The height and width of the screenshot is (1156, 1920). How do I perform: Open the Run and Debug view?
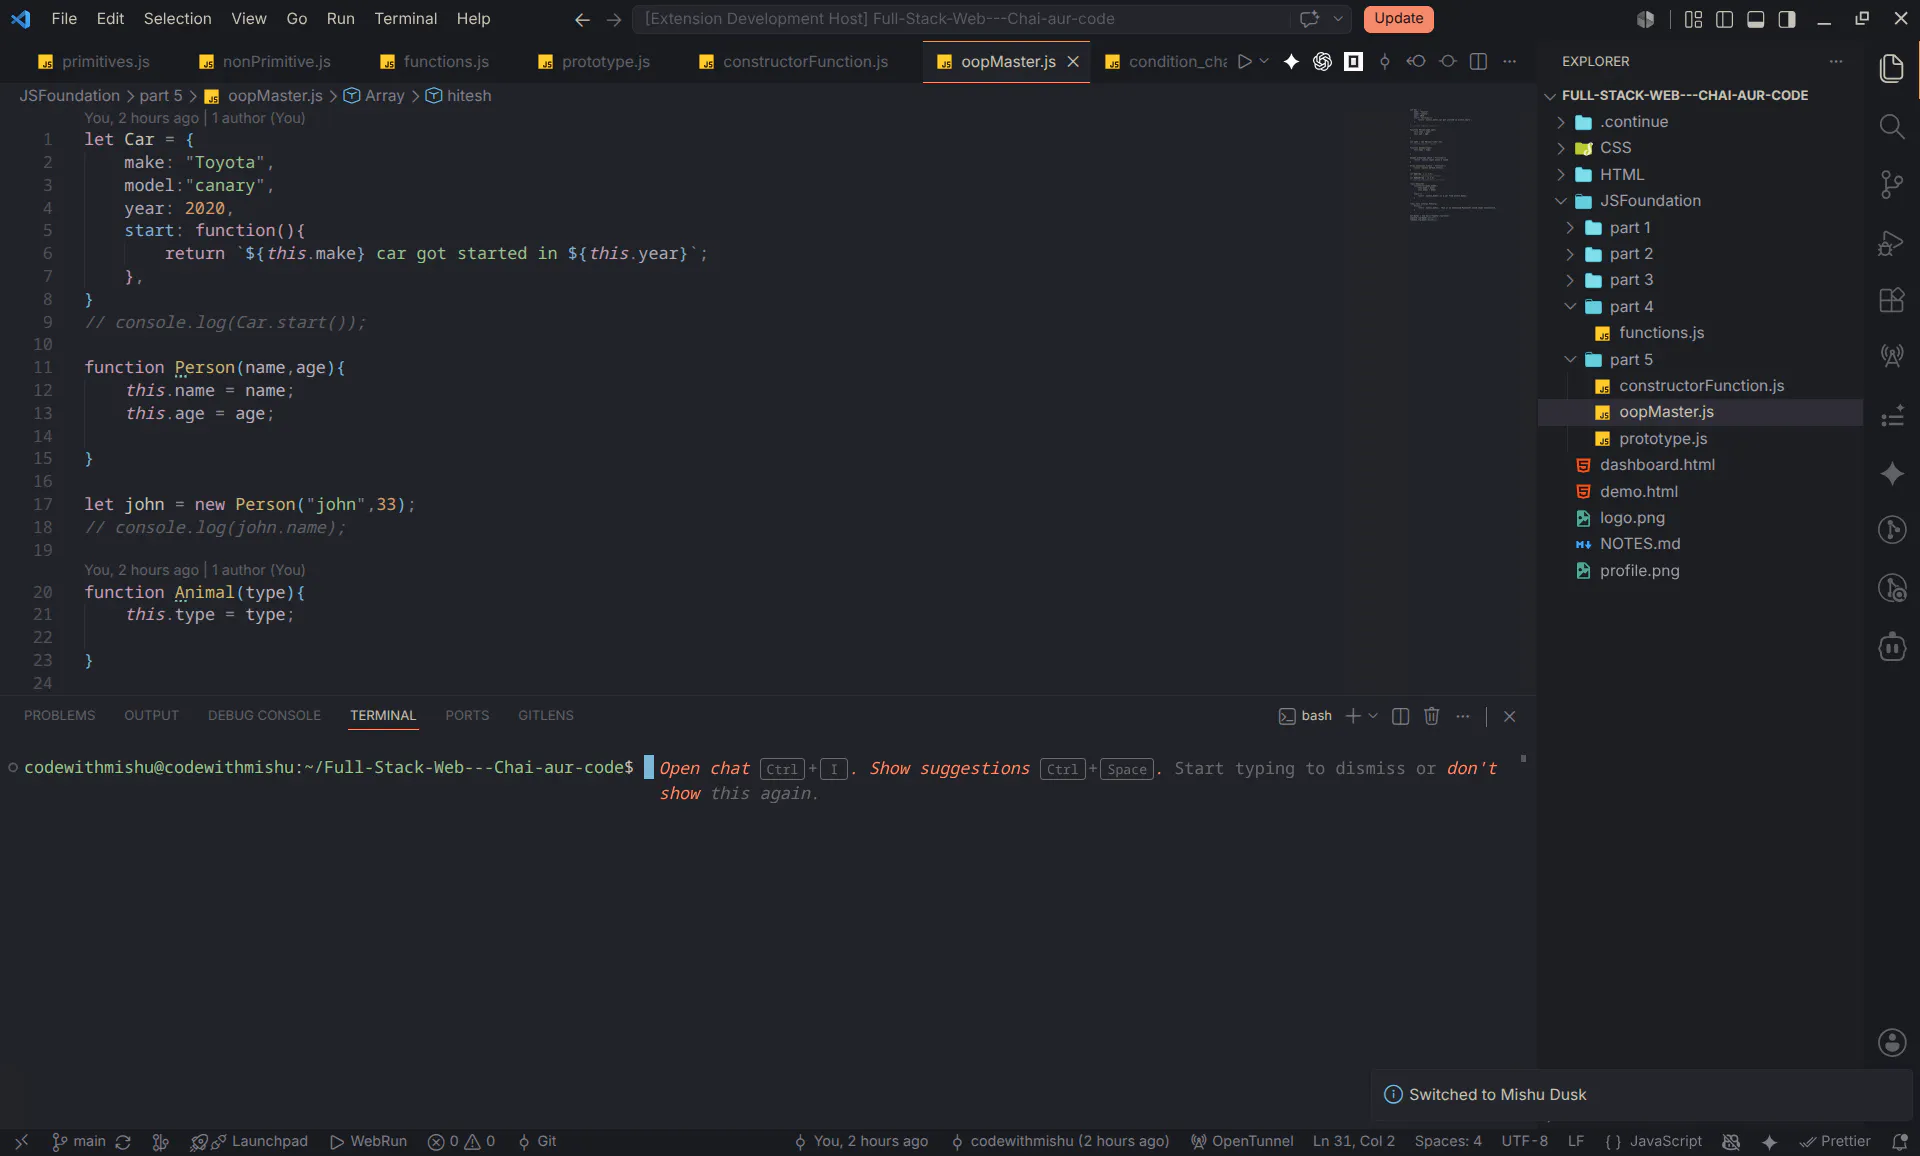1891,243
